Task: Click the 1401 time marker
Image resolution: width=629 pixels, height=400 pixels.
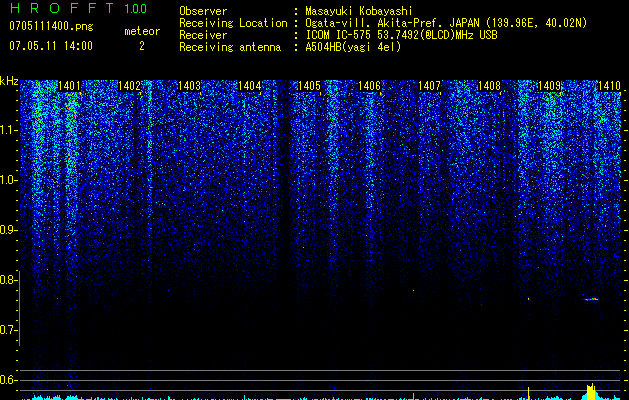Action: click(69, 86)
